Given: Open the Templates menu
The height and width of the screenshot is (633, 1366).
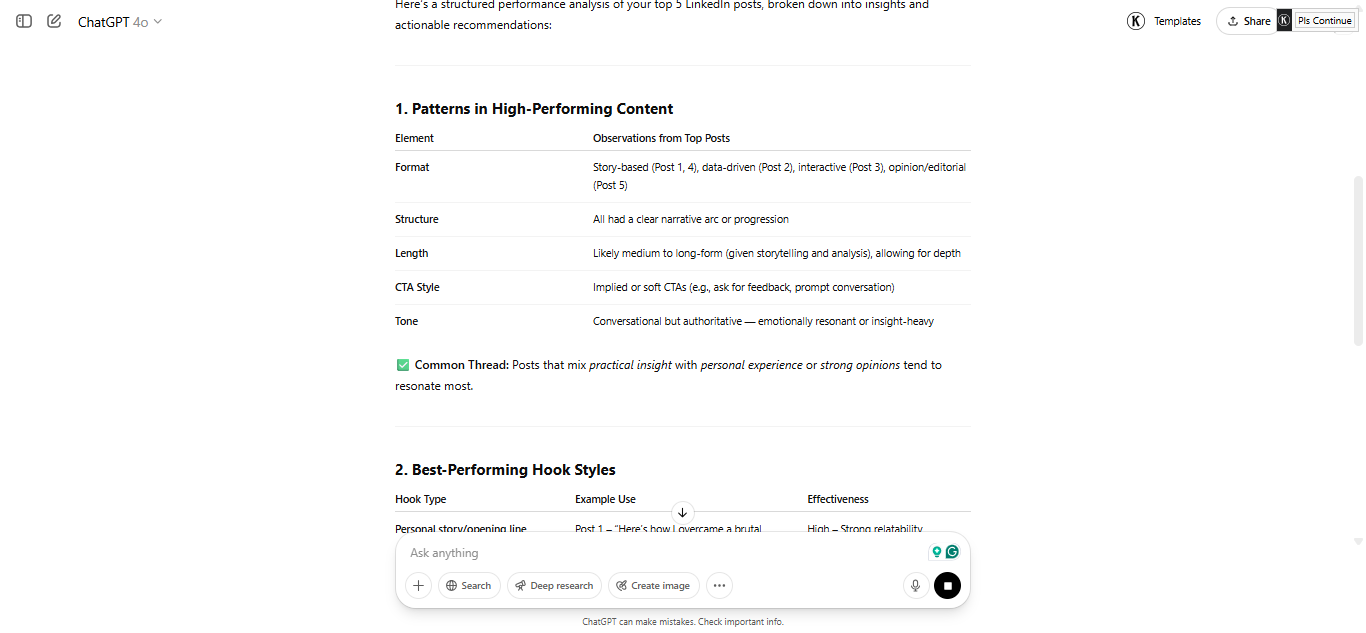Looking at the screenshot, I should click(x=1177, y=21).
